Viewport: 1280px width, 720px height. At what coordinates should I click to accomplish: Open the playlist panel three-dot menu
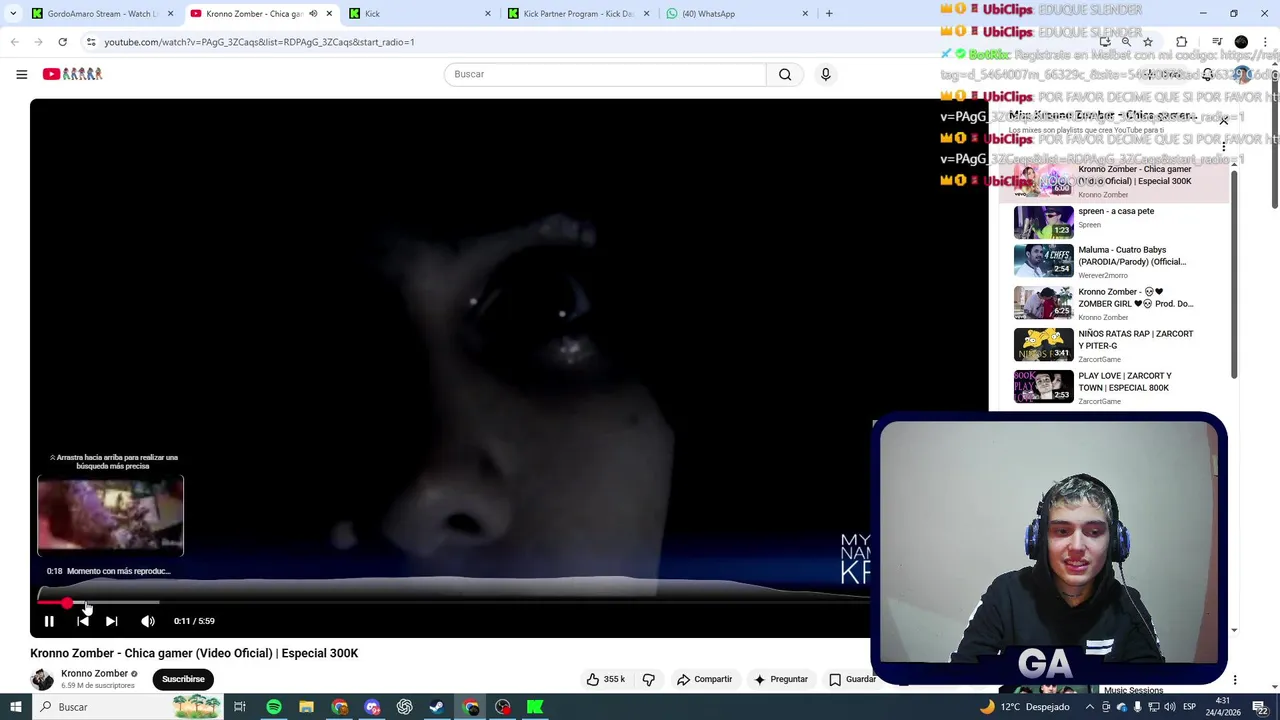1224,147
